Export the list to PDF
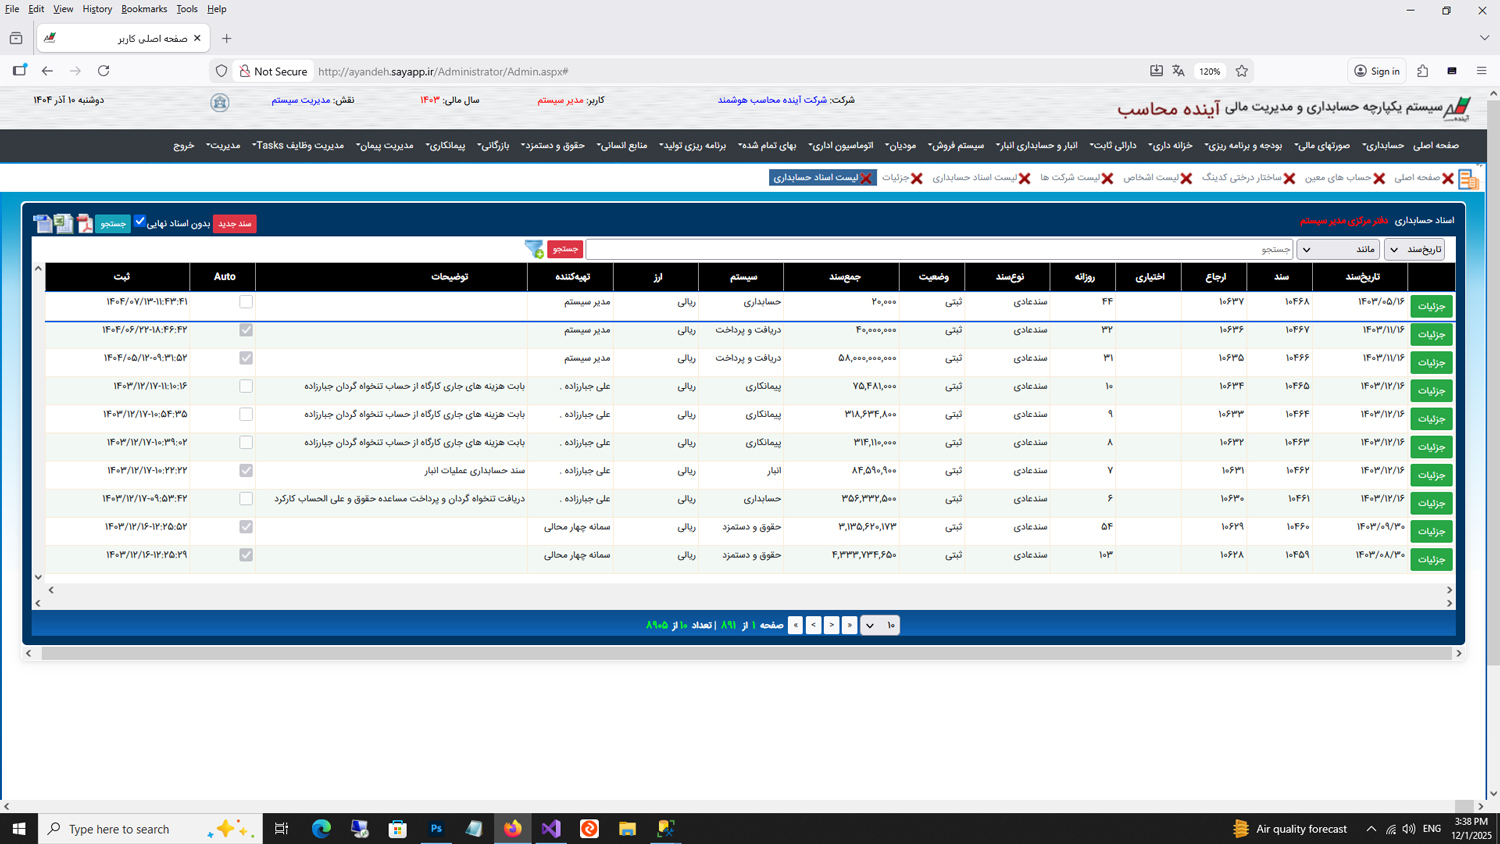This screenshot has width=1500, height=844. [x=85, y=223]
